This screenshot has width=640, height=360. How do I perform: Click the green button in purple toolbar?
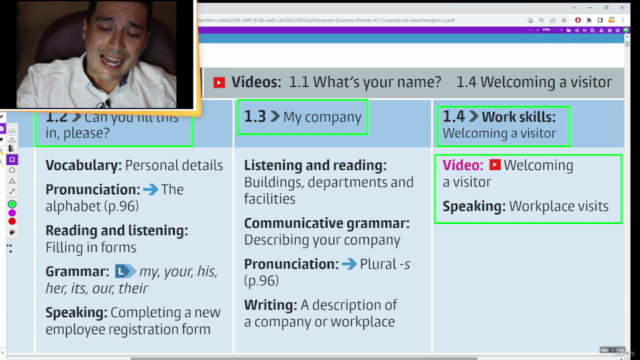coord(626,30)
